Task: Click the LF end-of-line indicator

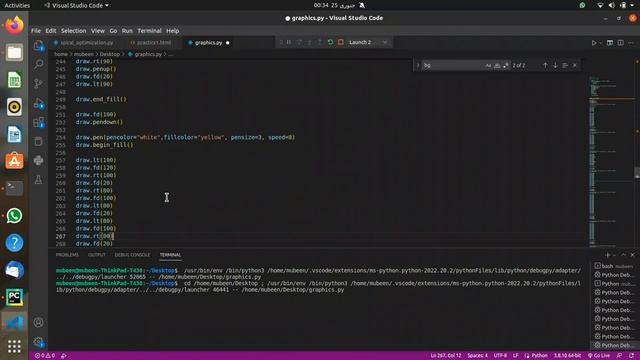Action: click(x=516, y=356)
